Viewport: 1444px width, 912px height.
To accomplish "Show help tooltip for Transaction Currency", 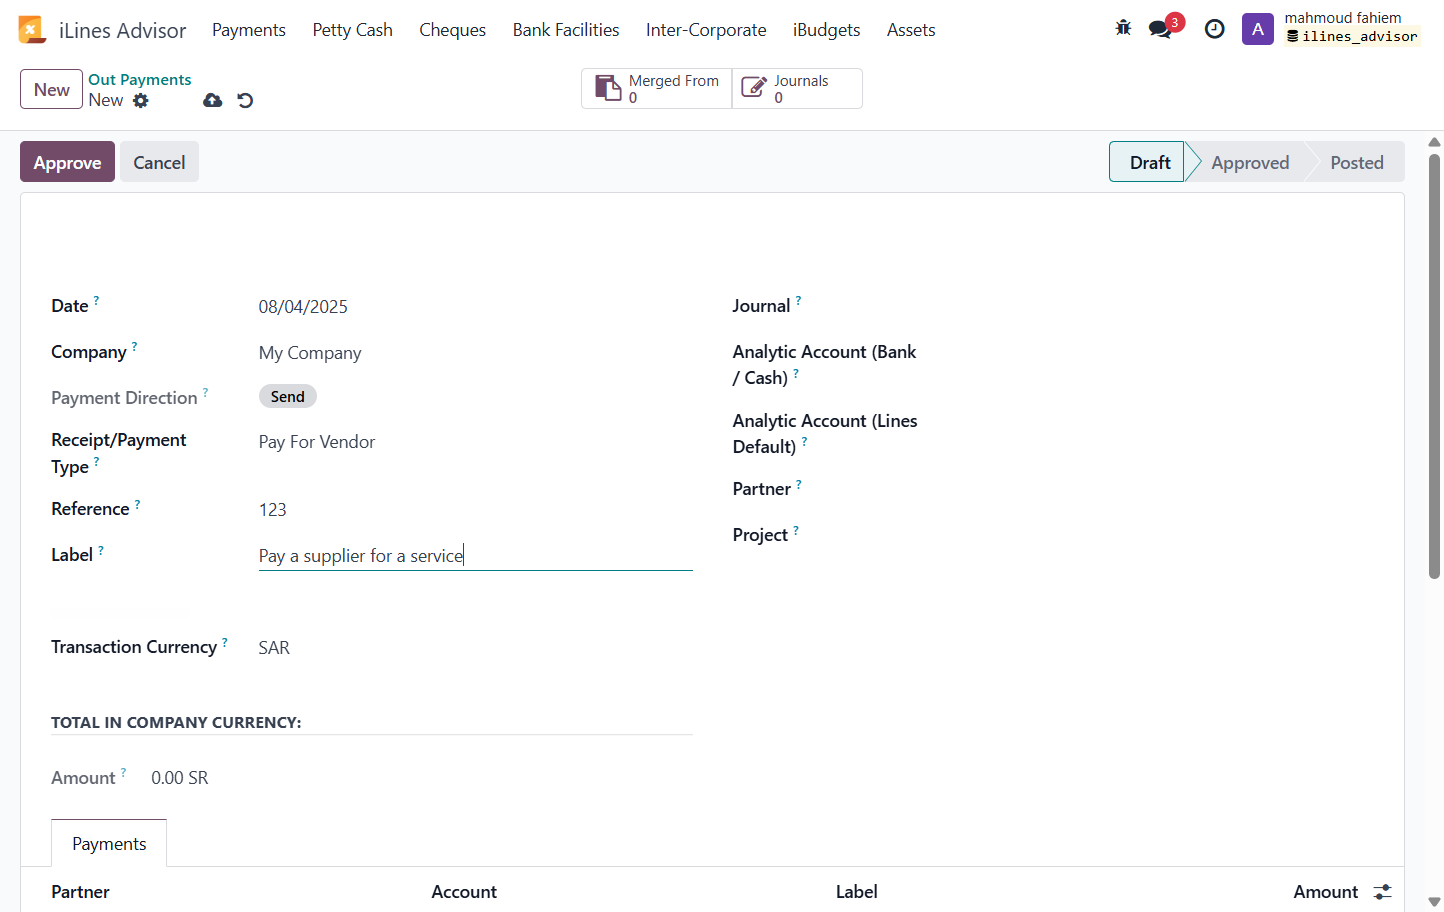I will tap(225, 641).
